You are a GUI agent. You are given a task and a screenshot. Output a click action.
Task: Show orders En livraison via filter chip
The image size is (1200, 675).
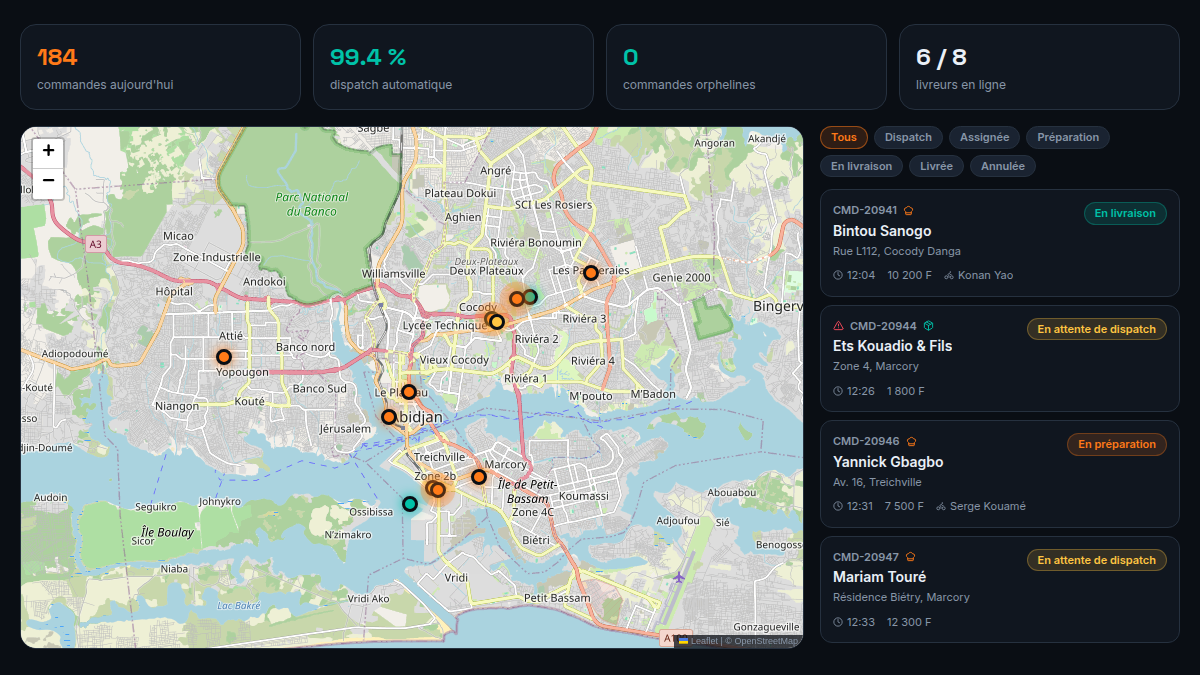pos(861,166)
